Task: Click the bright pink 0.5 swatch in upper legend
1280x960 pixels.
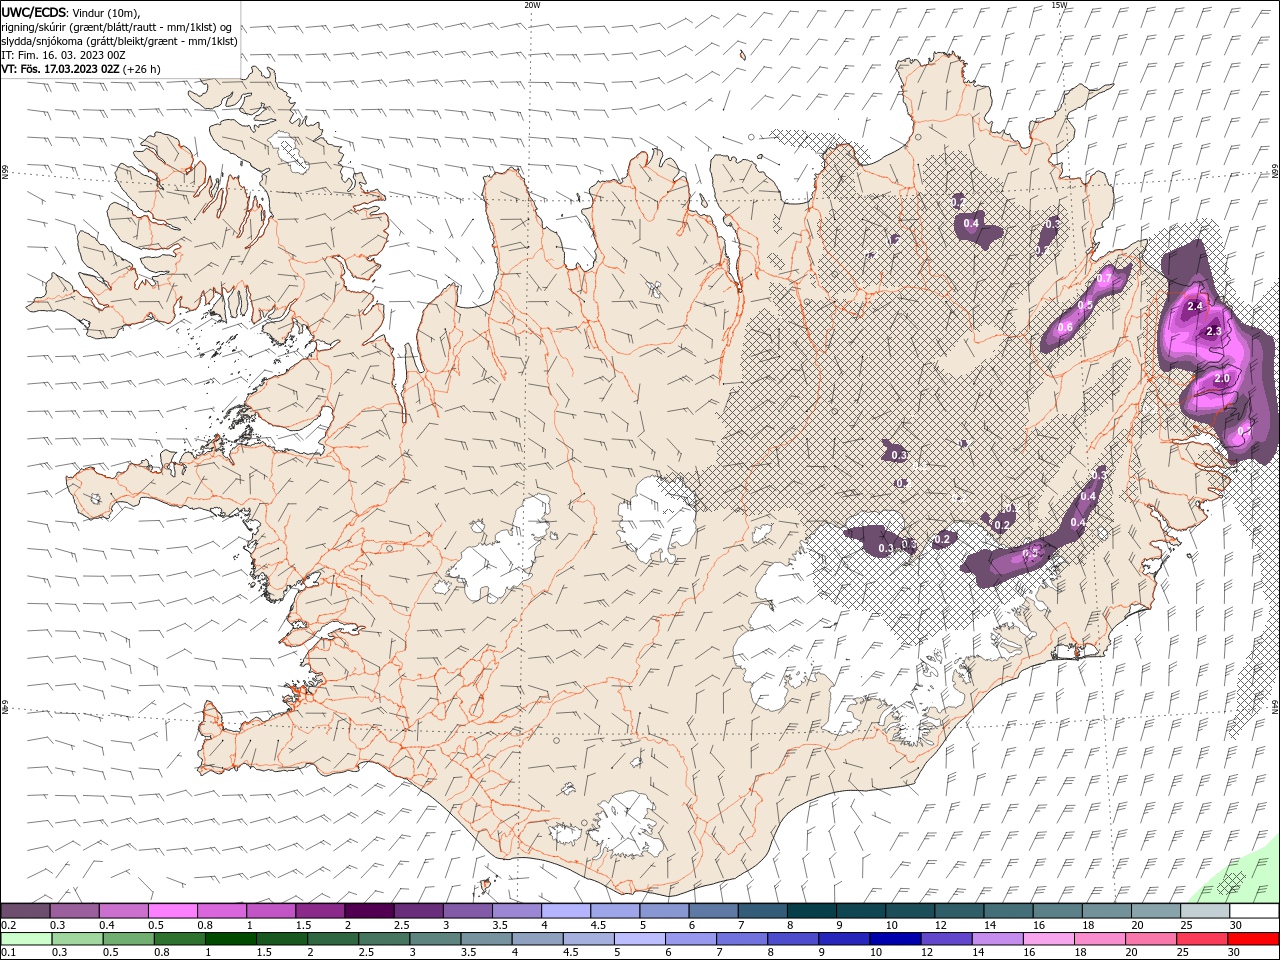Action: [x=172, y=911]
